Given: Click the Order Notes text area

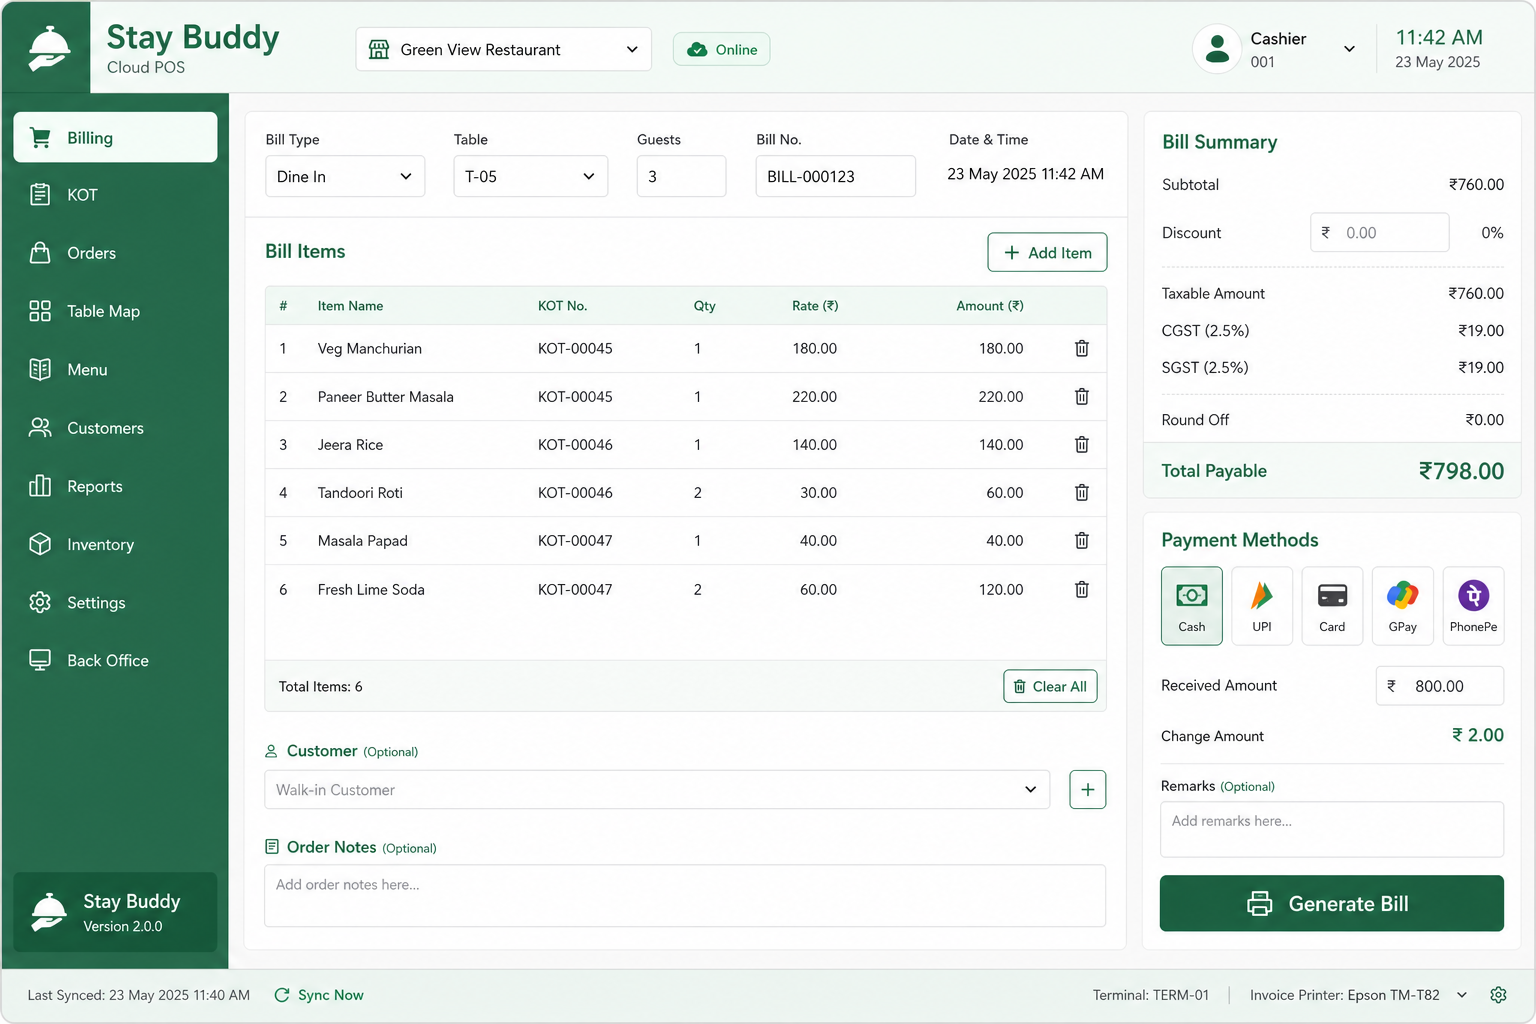Looking at the screenshot, I should [x=685, y=895].
